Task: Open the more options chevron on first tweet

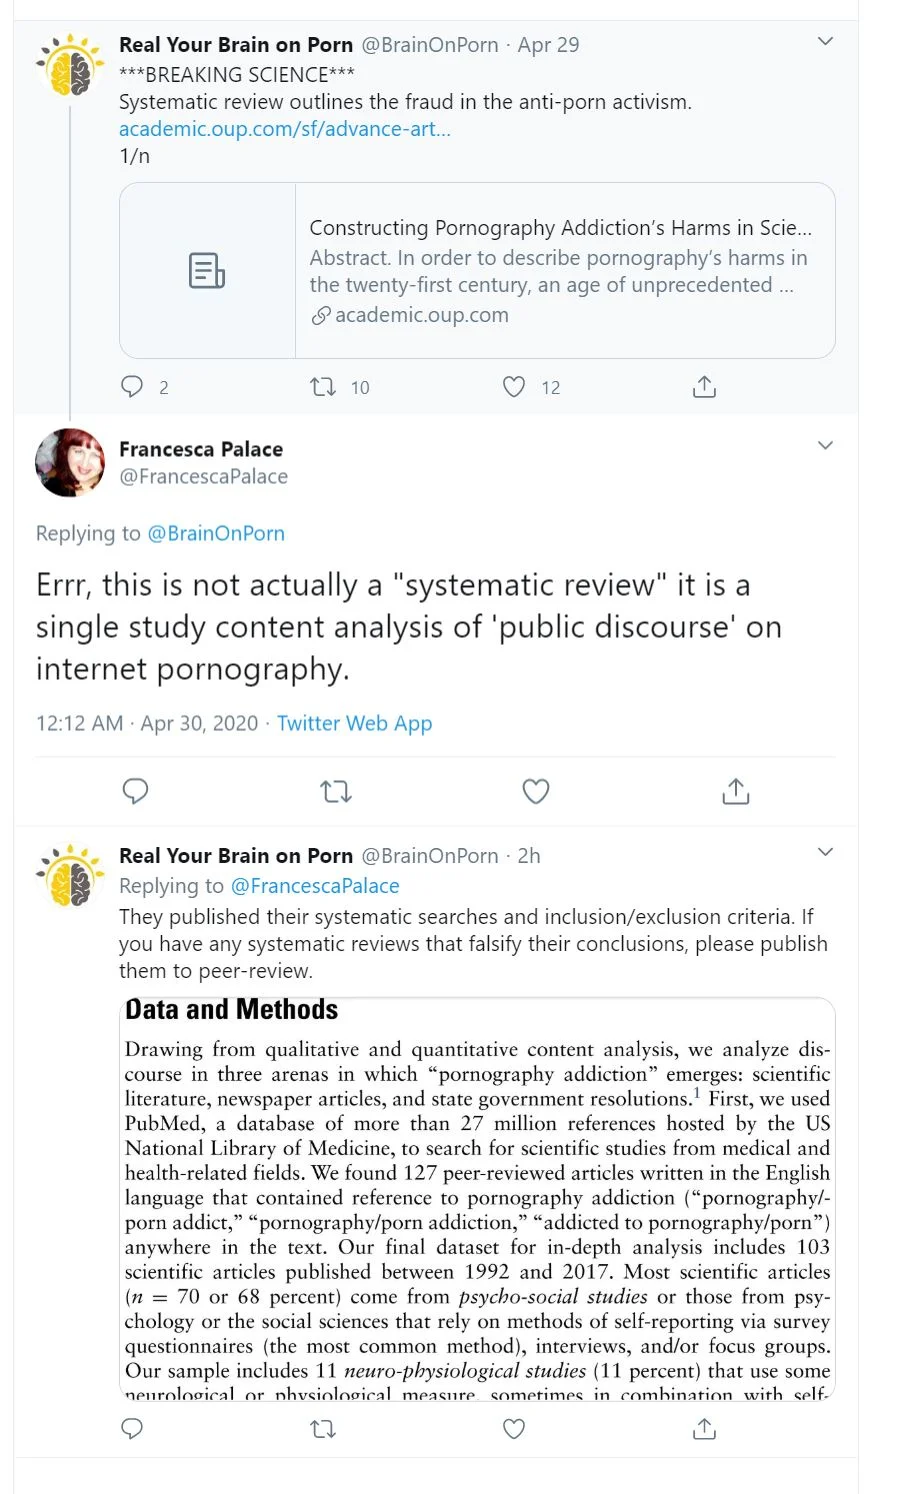Action: pyautogui.click(x=825, y=42)
